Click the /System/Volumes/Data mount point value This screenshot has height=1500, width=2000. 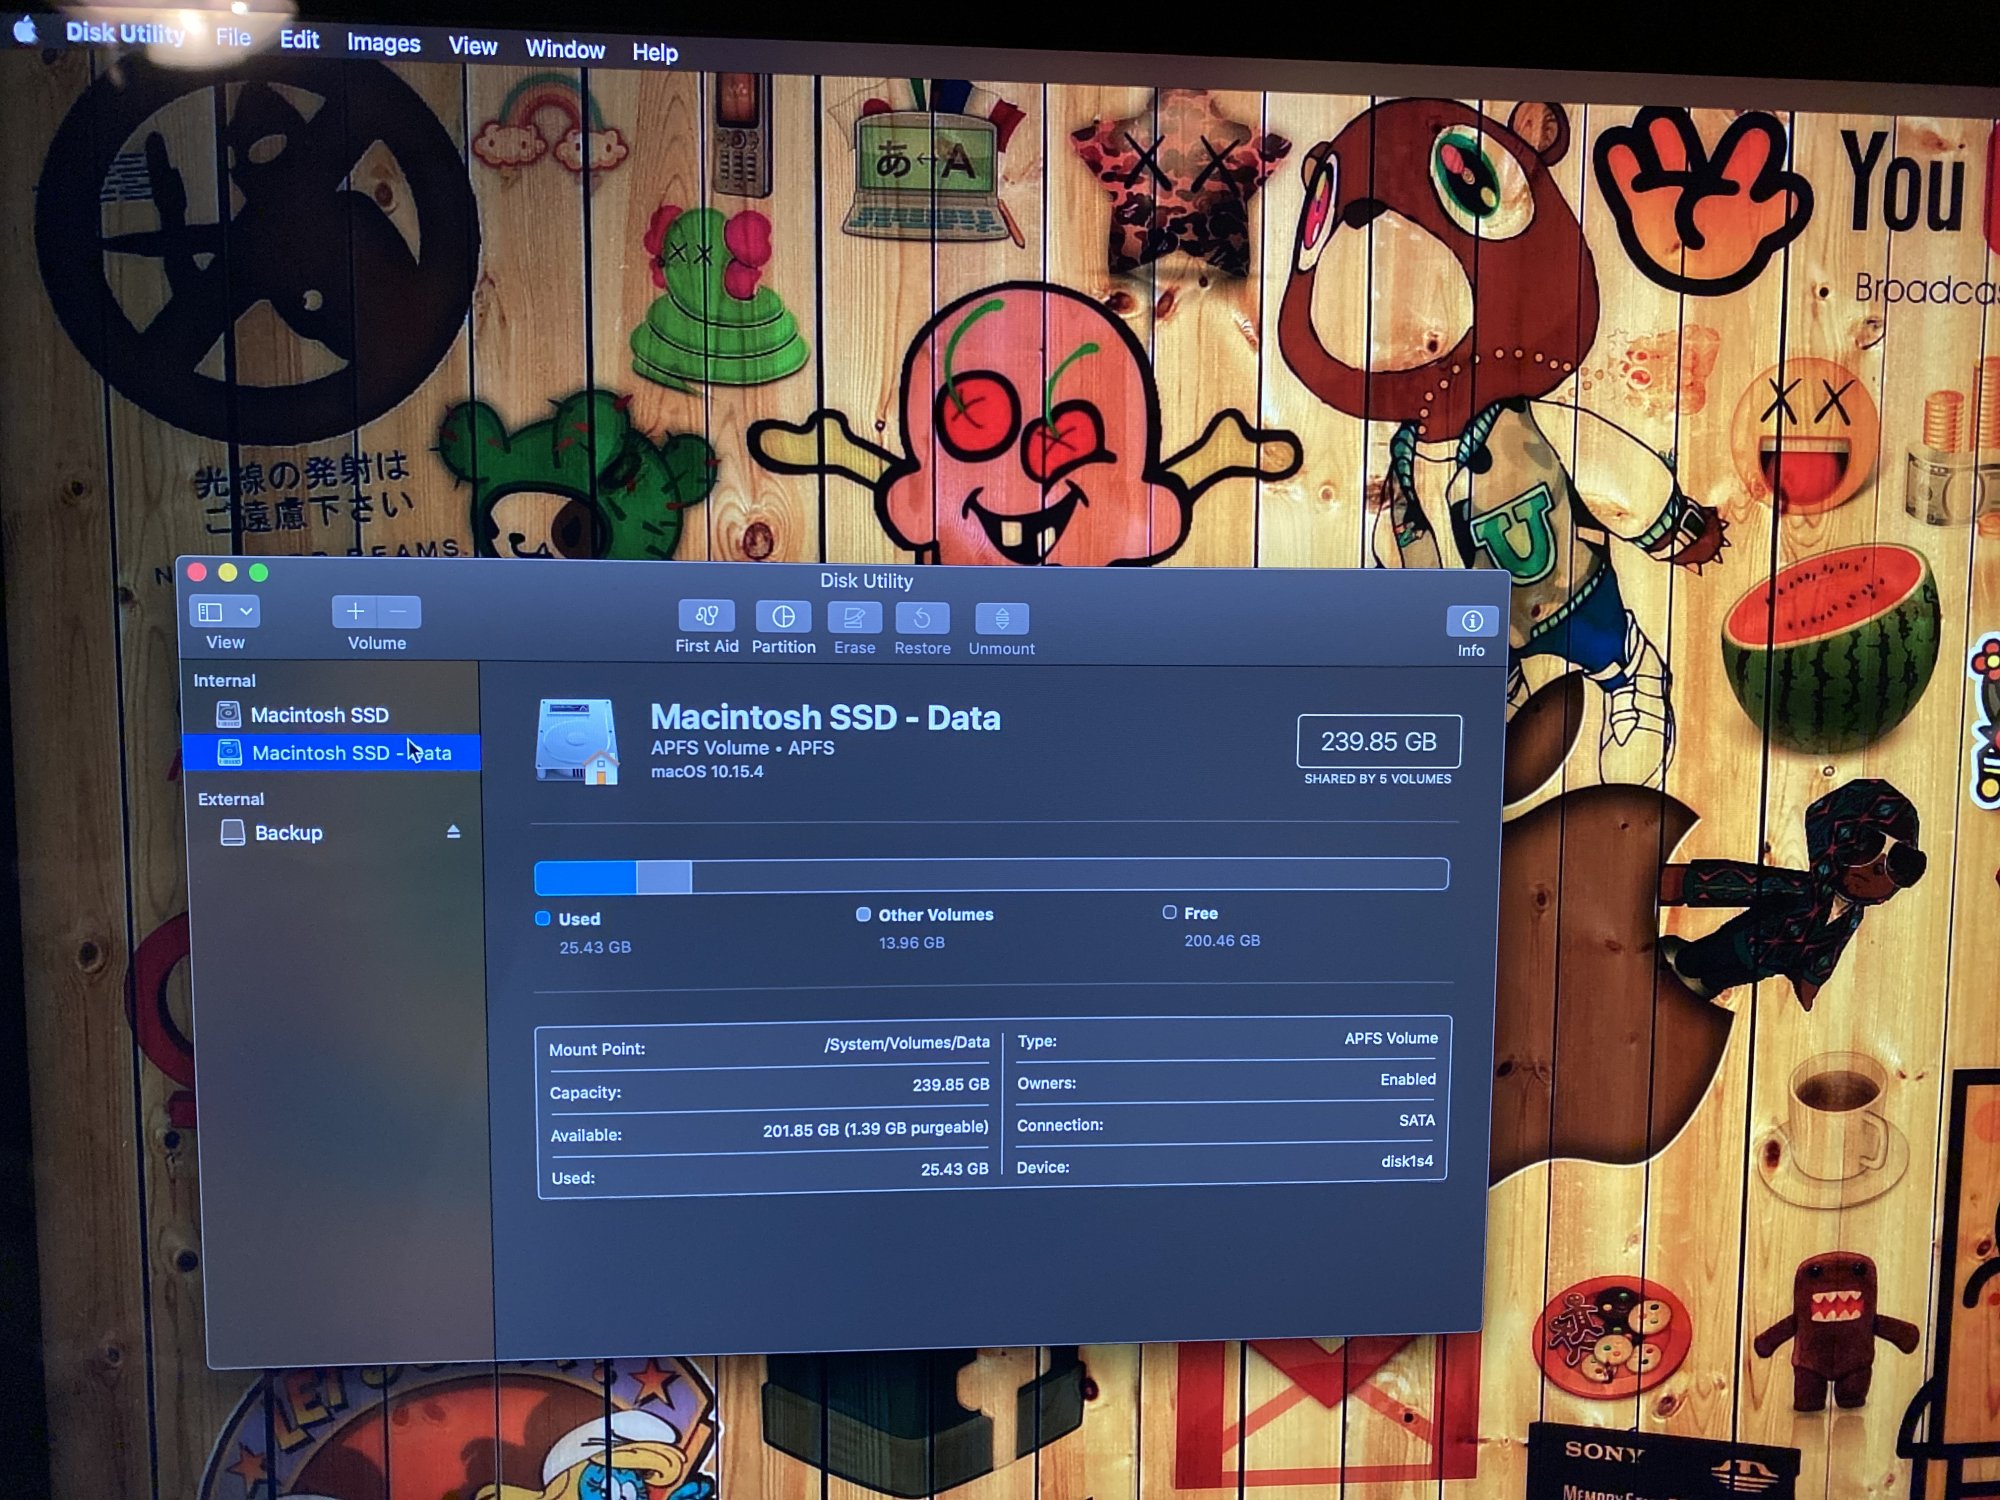pos(907,1043)
